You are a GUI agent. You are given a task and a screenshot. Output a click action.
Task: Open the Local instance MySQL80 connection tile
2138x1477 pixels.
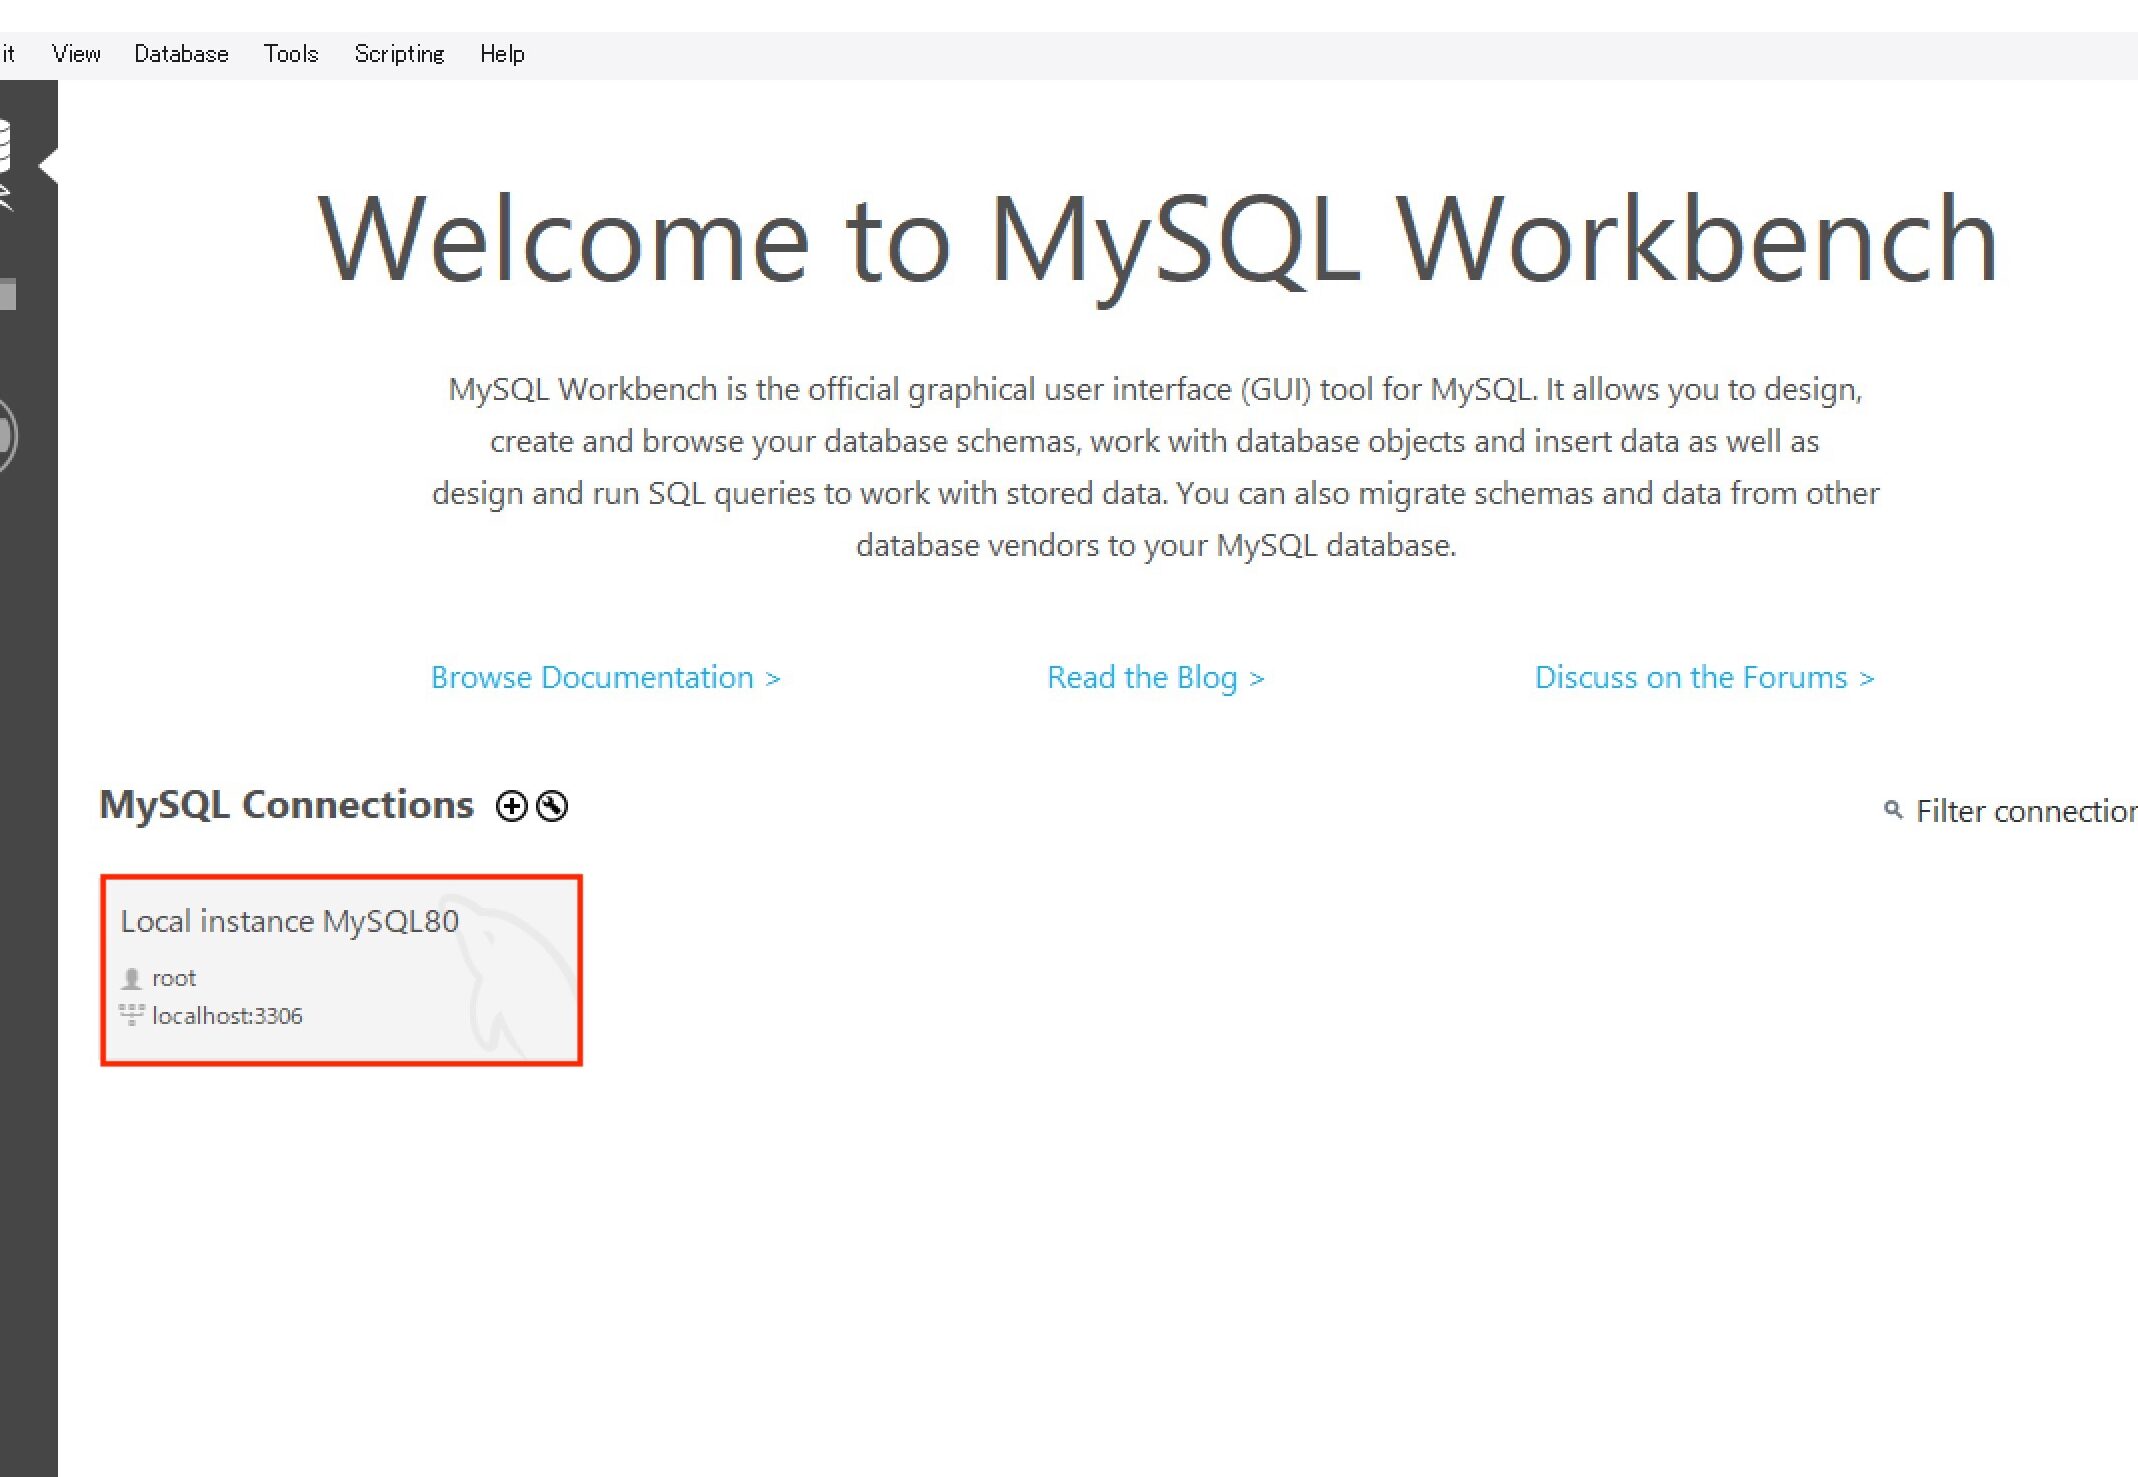coord(341,970)
